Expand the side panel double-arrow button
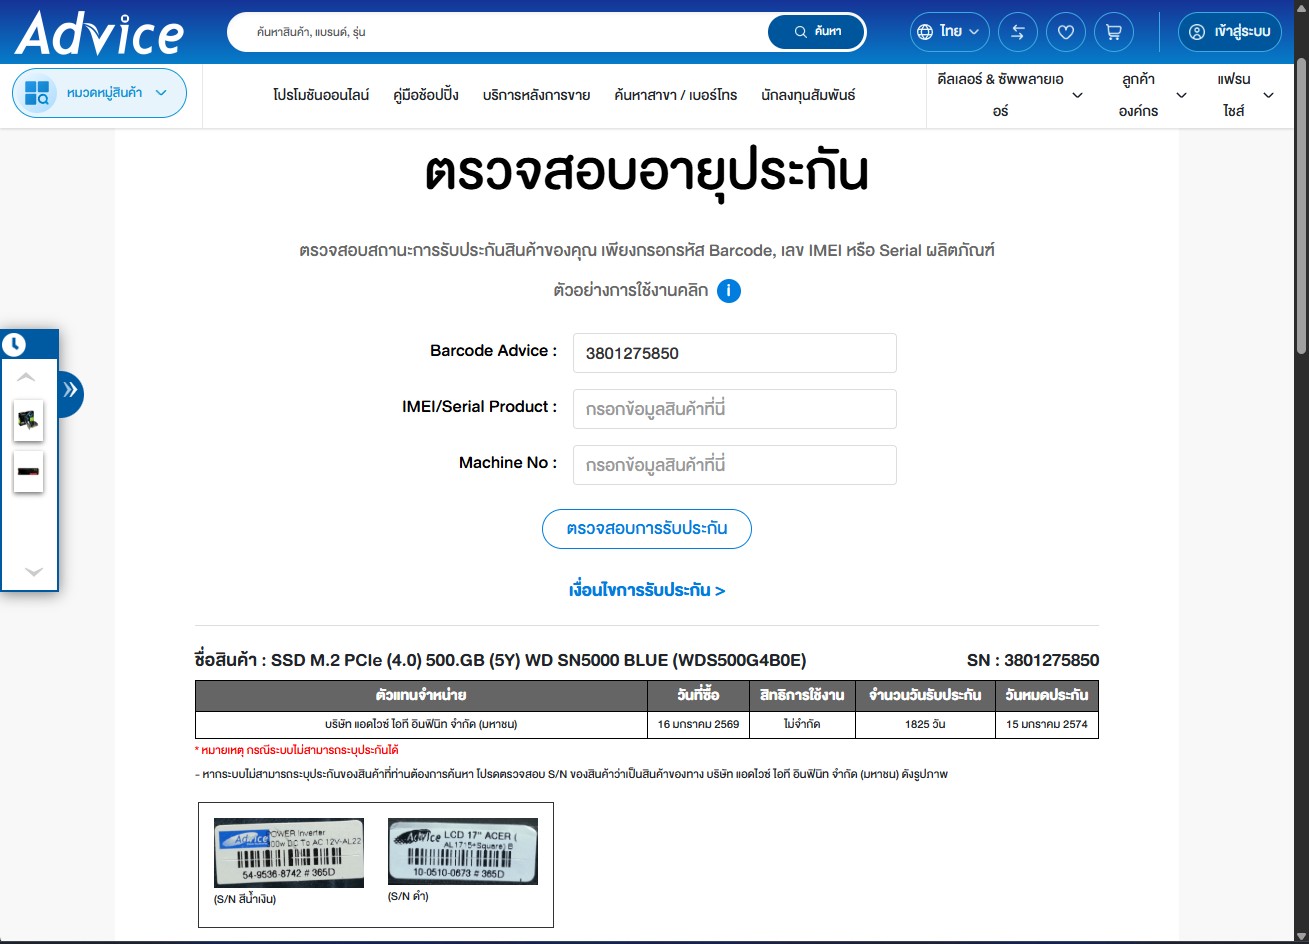Screen dimensions: 1309x944 tap(70, 390)
